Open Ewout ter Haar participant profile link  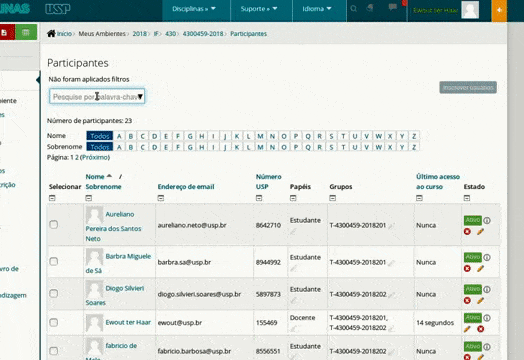click(x=128, y=322)
